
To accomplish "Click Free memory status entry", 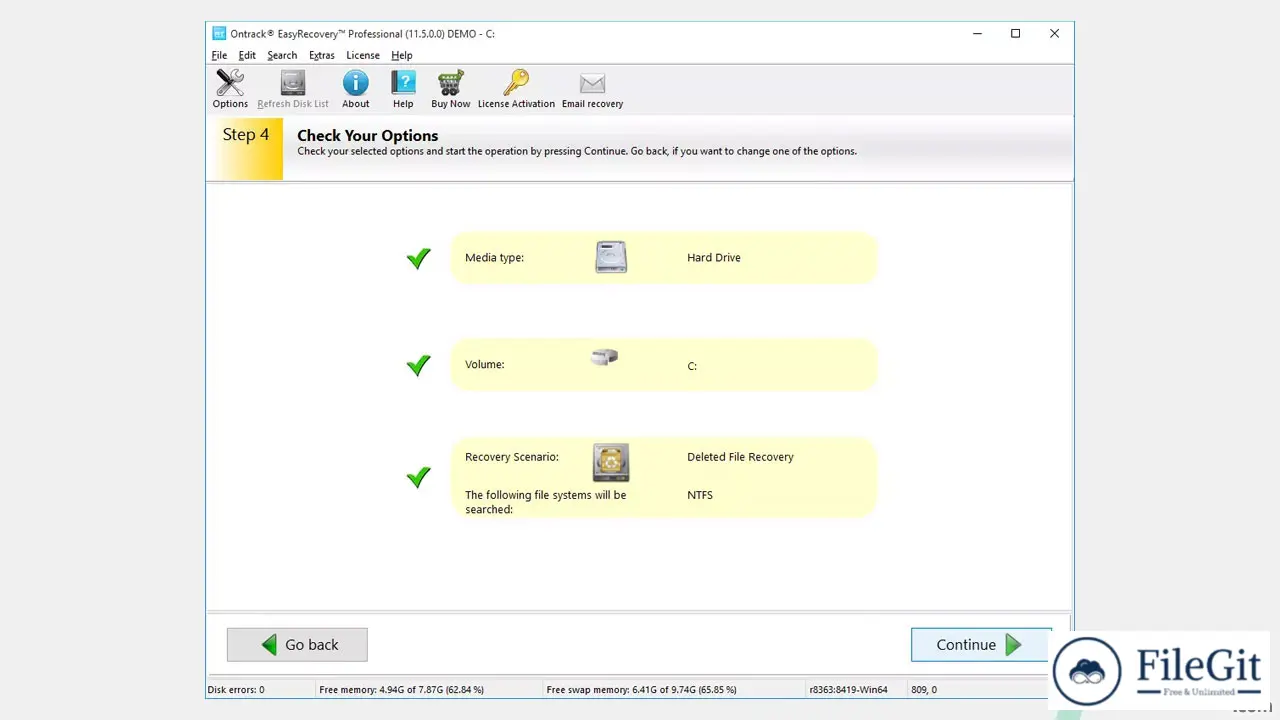I will point(401,690).
